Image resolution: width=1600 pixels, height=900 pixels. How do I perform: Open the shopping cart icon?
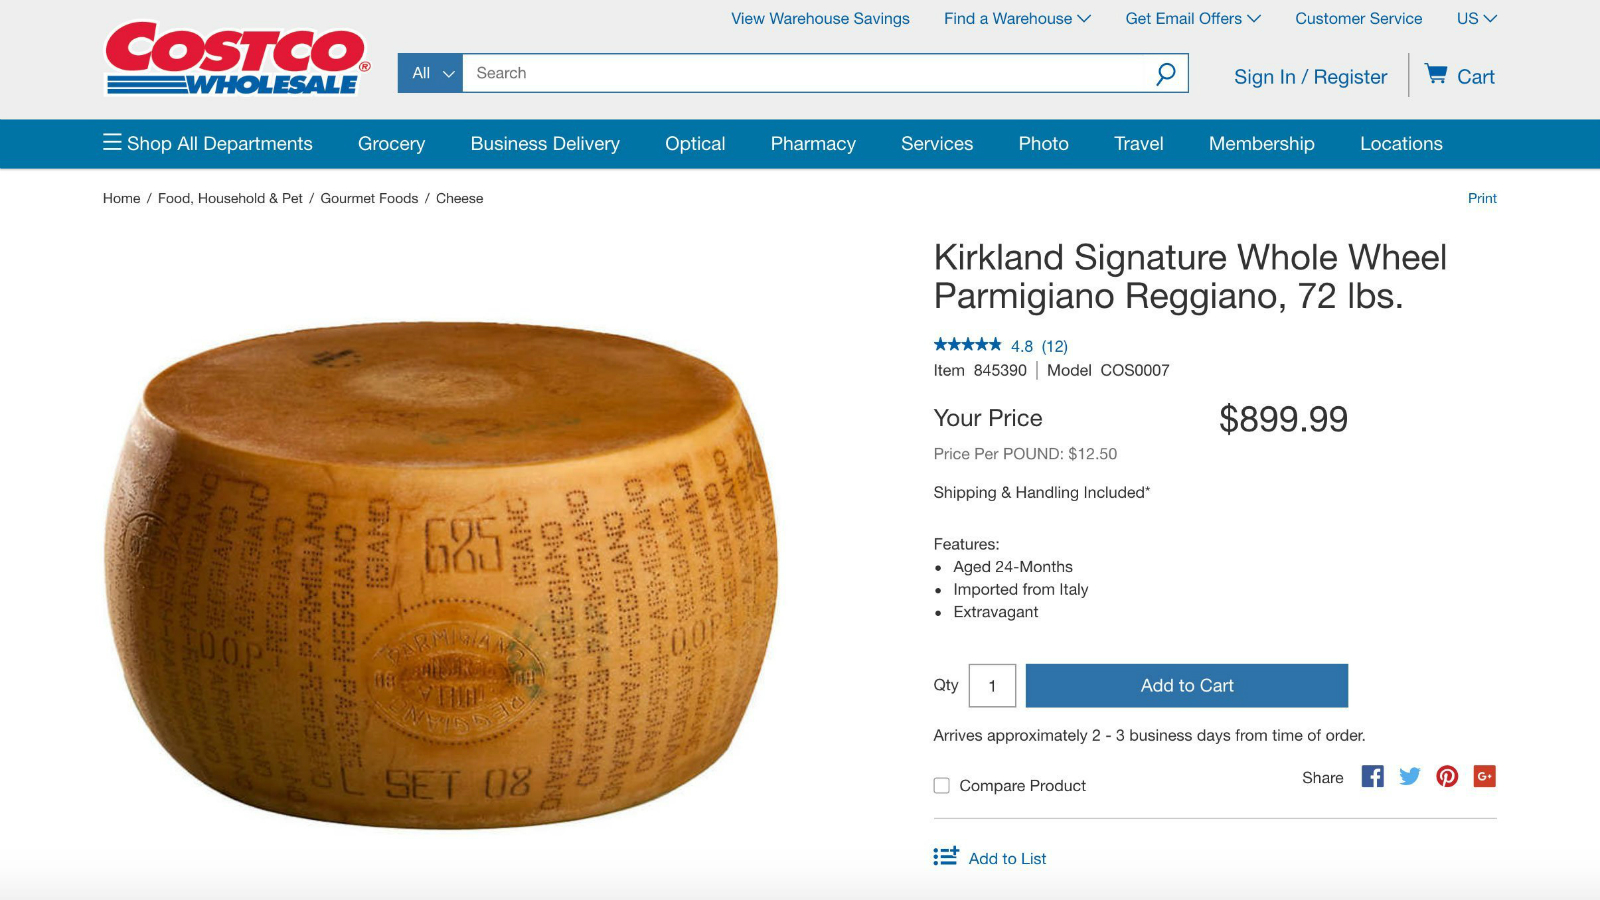(x=1436, y=74)
